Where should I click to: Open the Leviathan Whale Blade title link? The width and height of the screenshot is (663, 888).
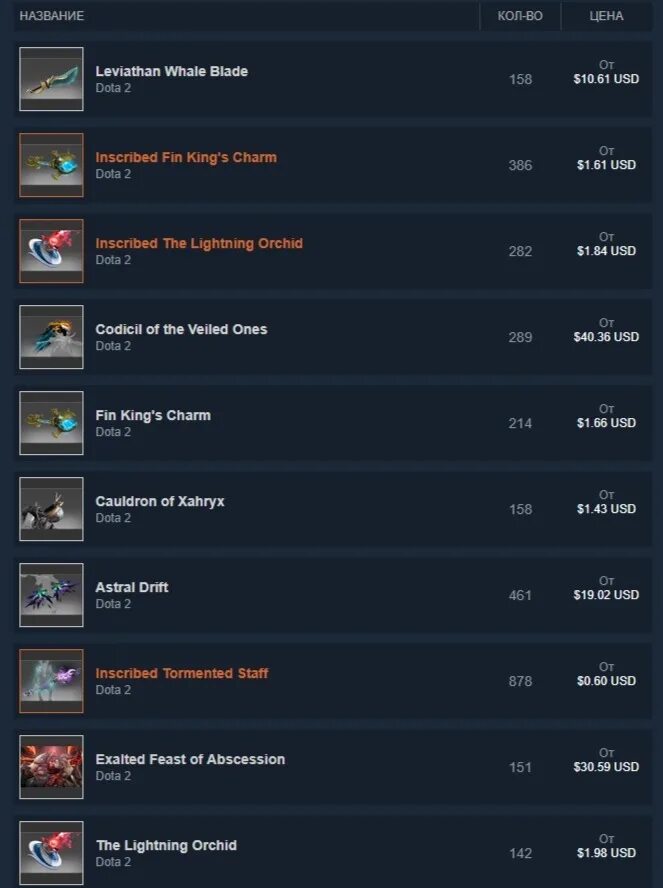[172, 71]
